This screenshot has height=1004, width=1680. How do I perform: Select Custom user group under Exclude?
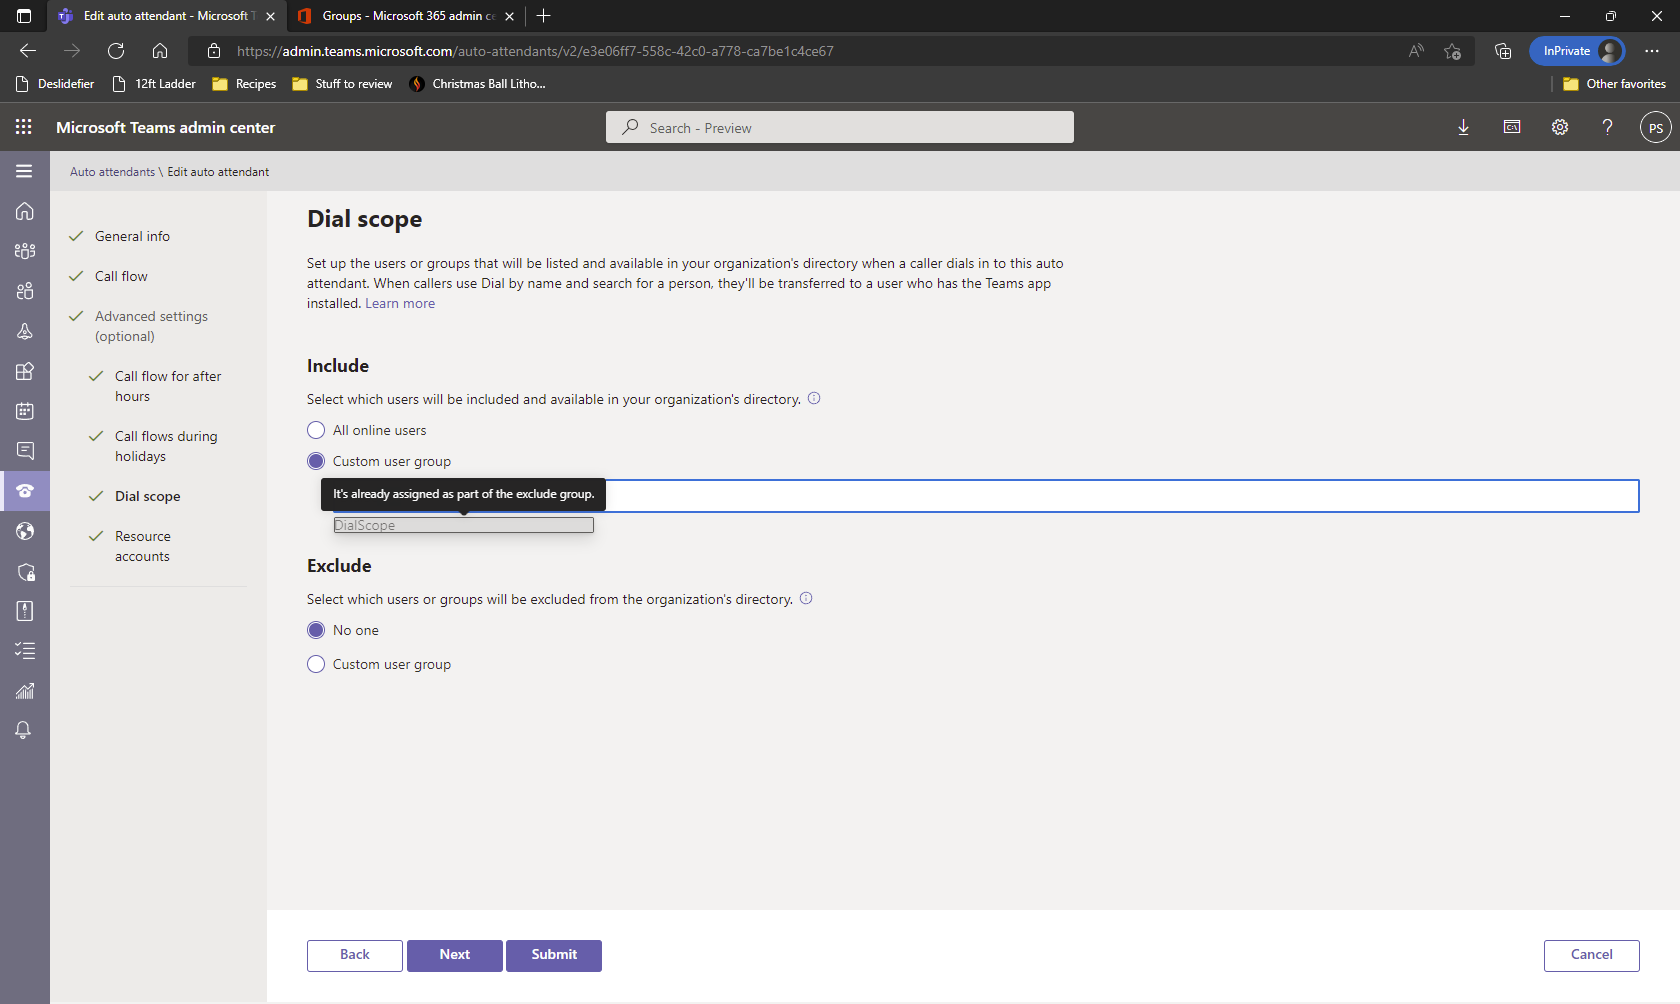[x=379, y=664]
